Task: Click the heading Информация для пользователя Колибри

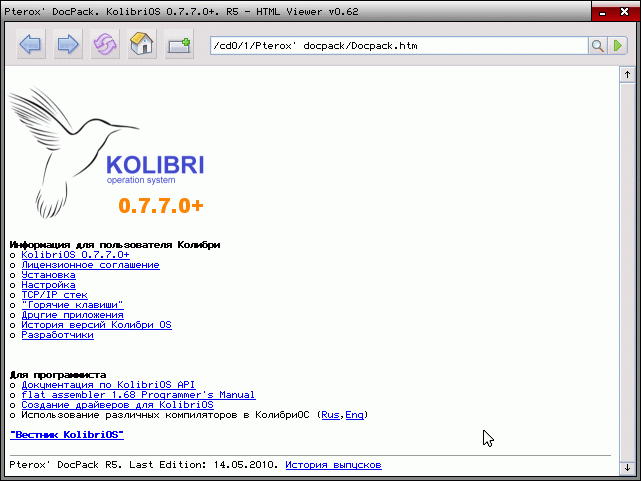Action: (115, 245)
